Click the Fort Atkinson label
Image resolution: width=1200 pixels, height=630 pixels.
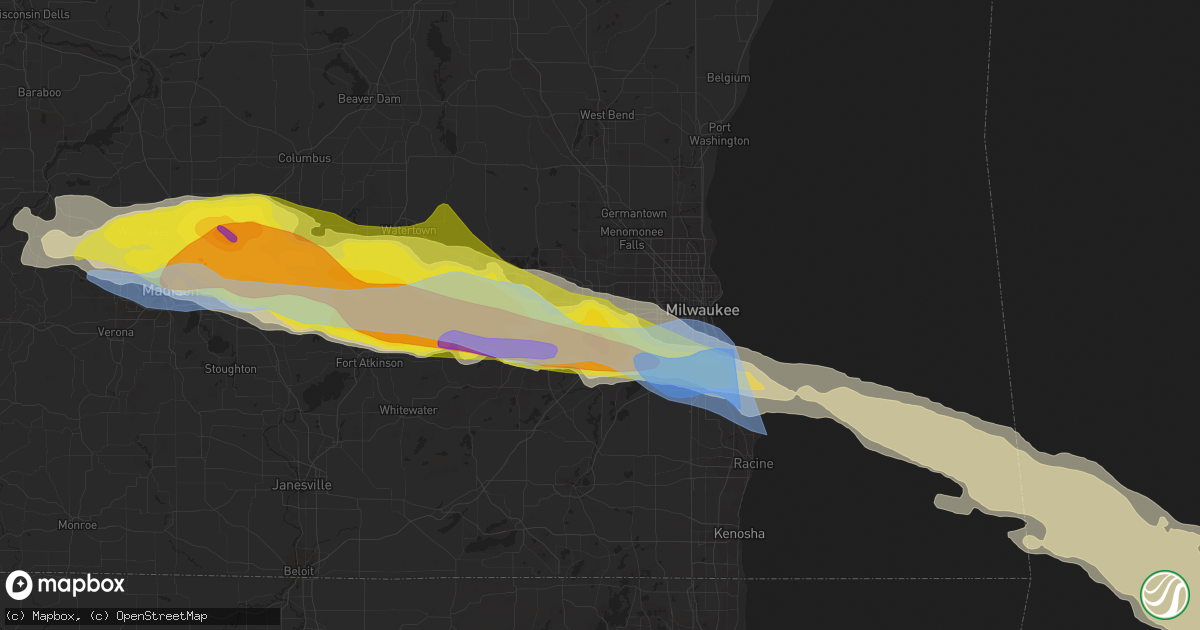369,363
